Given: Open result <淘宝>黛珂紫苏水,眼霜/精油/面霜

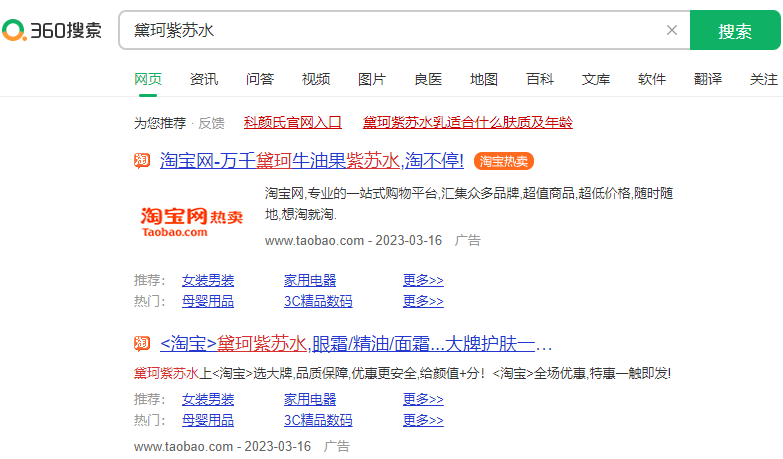Looking at the screenshot, I should pos(356,344).
